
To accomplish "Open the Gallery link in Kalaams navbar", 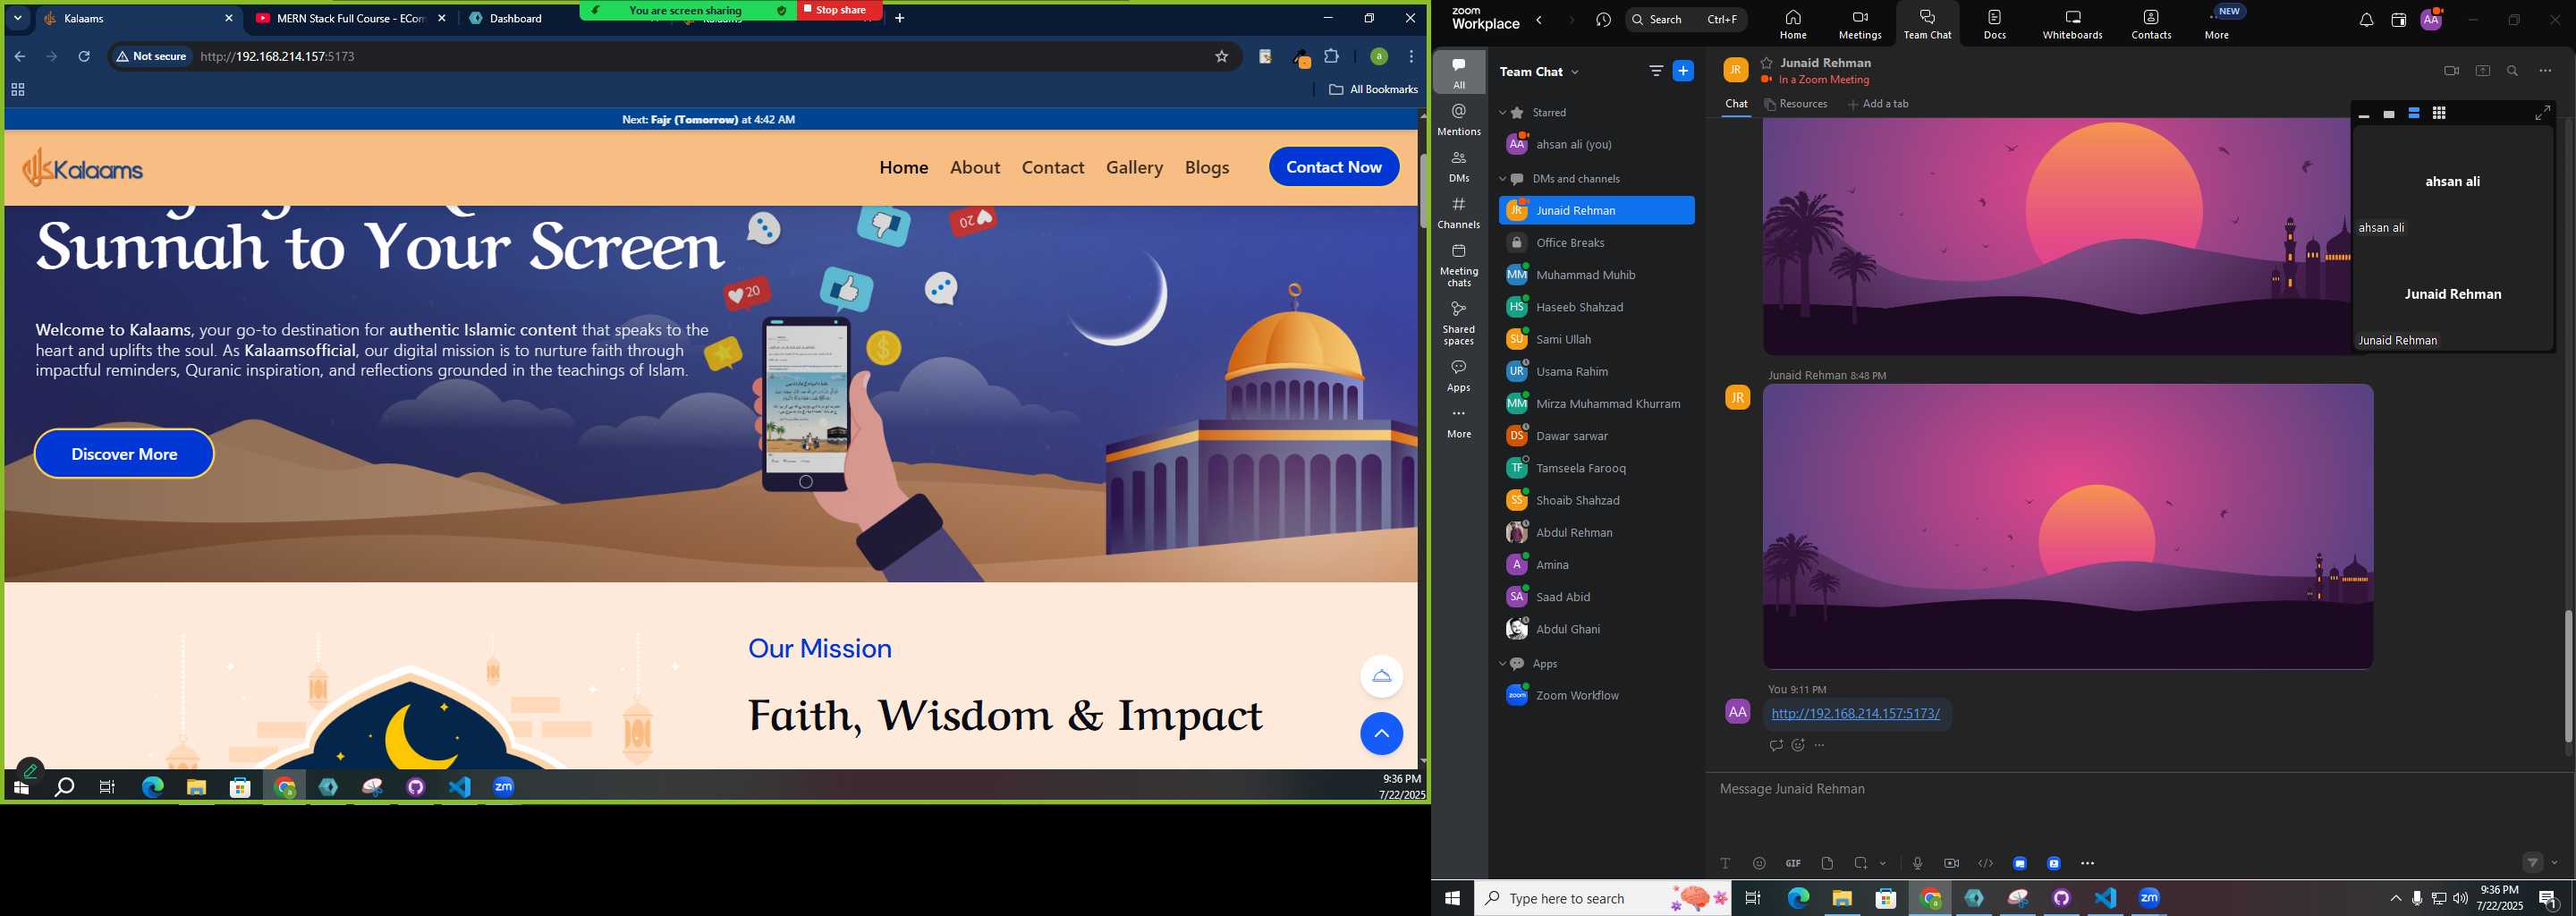I will pos(1134,167).
